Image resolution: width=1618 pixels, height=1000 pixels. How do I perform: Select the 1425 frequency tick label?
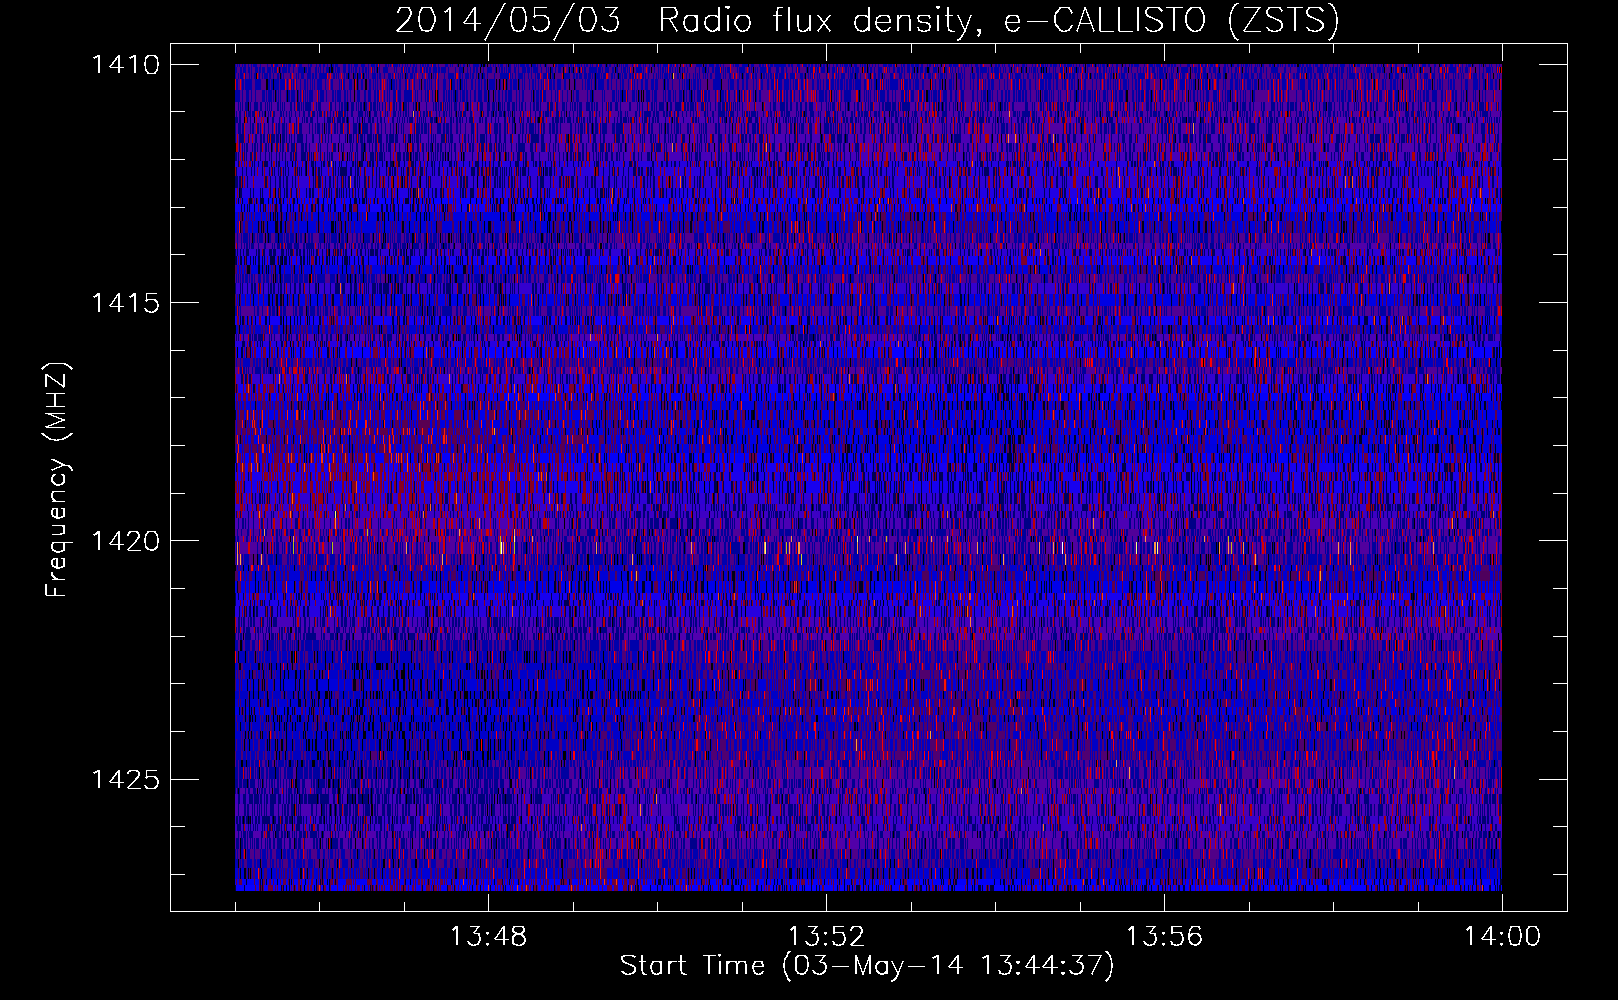point(125,779)
